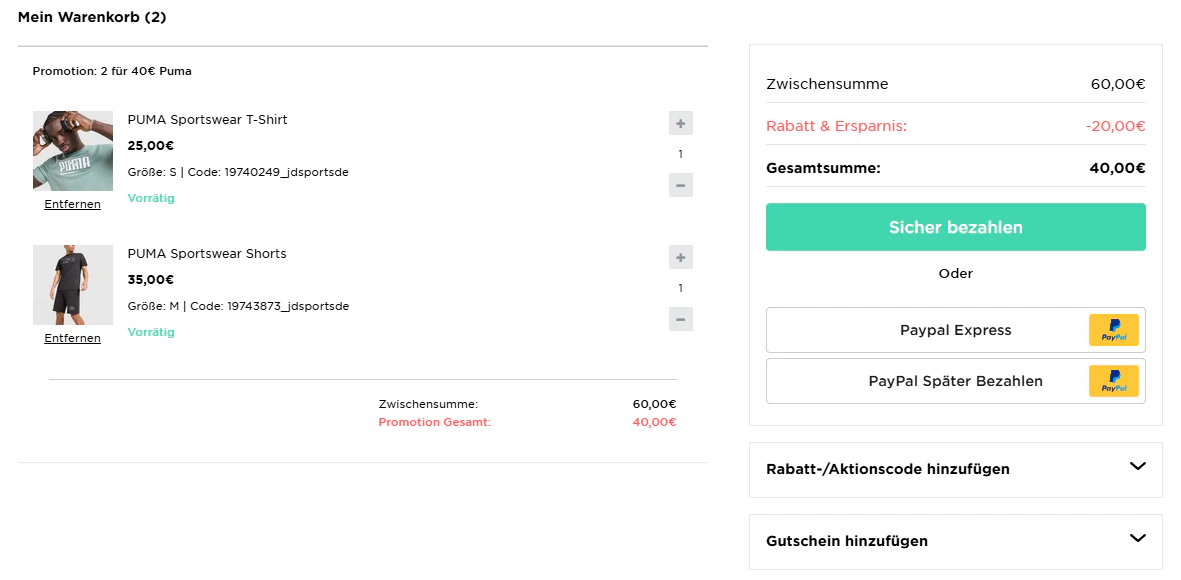Open PUMA Sportswear Shorts title link

point(207,253)
